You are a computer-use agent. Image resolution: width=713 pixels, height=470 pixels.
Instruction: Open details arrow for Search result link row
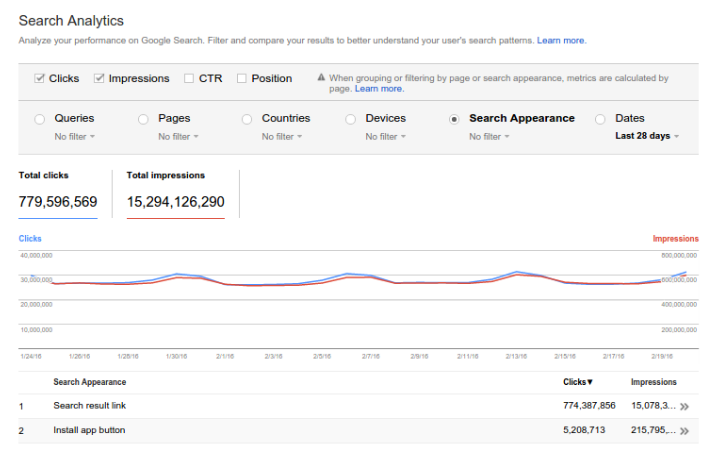coord(684,406)
